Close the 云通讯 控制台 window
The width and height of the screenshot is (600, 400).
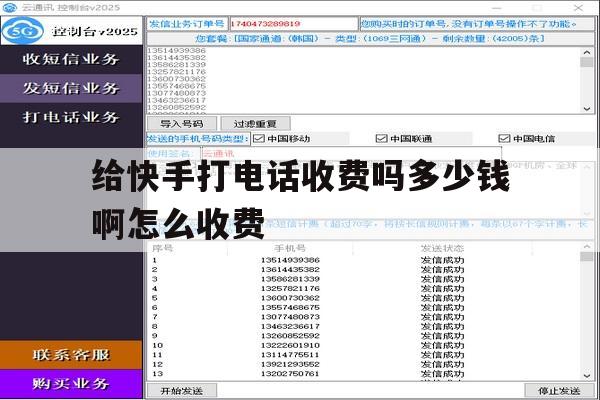coord(578,7)
